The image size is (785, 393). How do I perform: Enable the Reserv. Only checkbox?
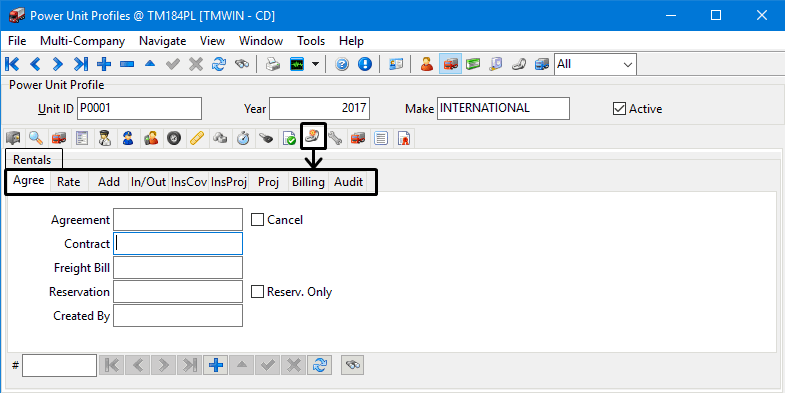(x=257, y=292)
